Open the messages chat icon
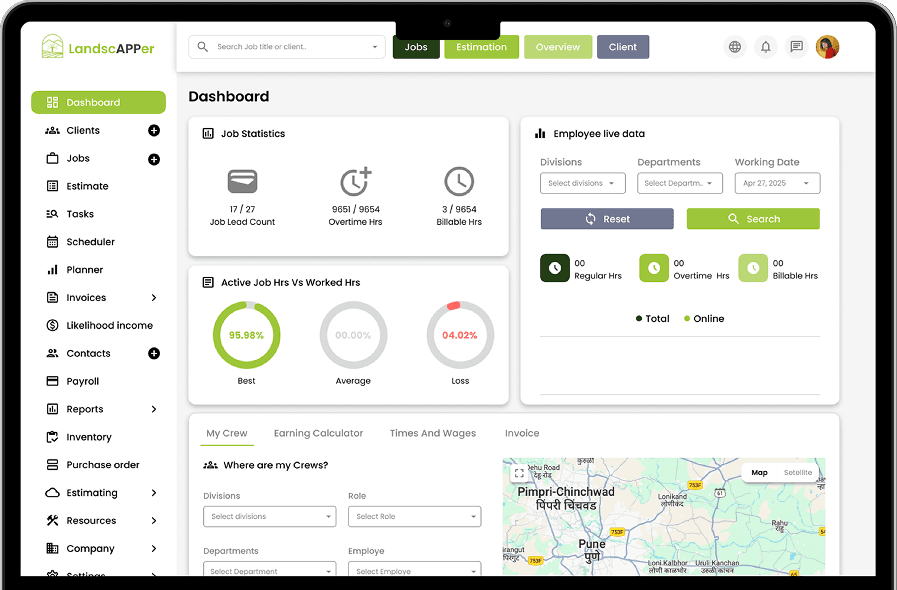 tap(796, 47)
